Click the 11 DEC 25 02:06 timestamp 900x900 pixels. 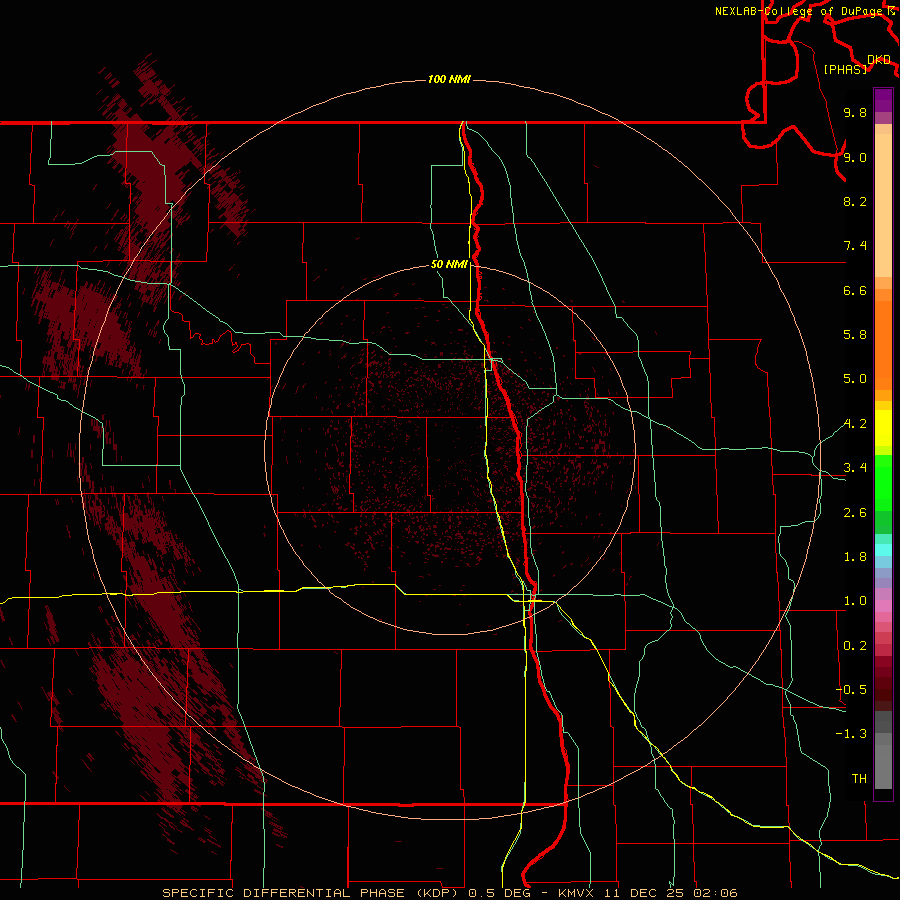tap(670, 893)
